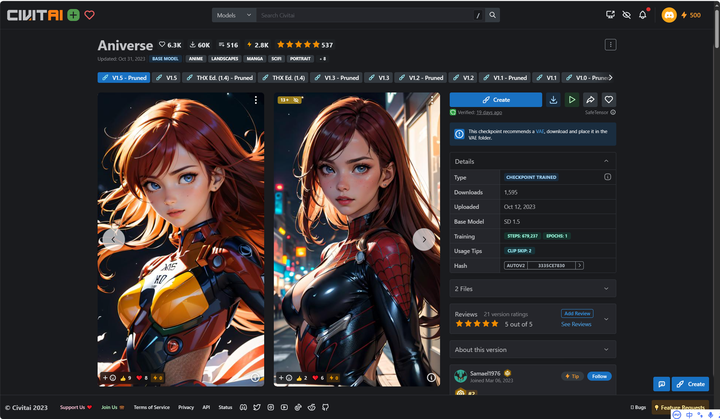
Task: Click the VAE link in the notice
Action: [x=540, y=131]
